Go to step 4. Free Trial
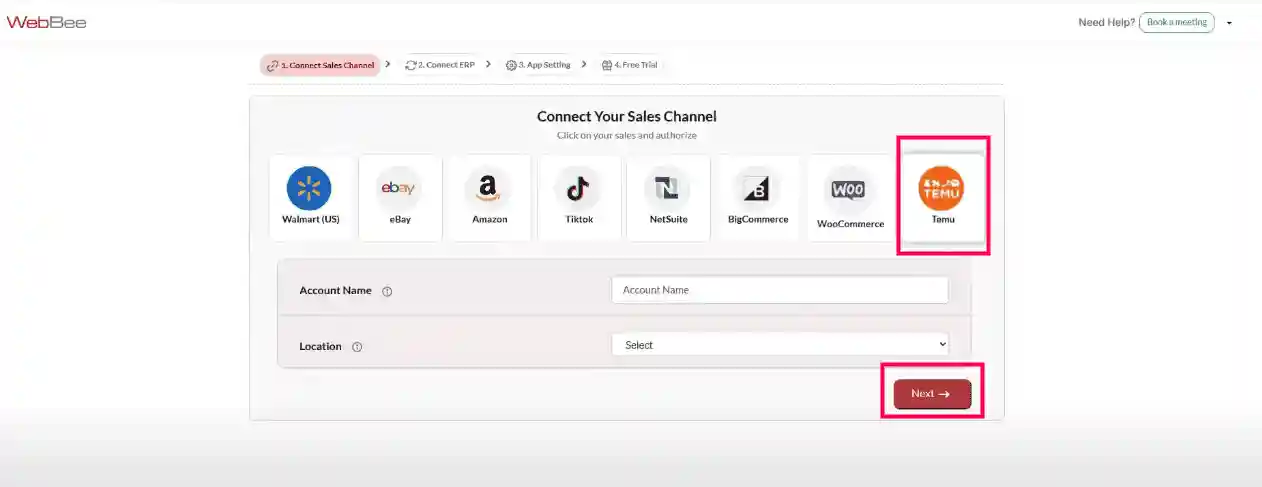The image size is (1262, 487). tap(631, 65)
